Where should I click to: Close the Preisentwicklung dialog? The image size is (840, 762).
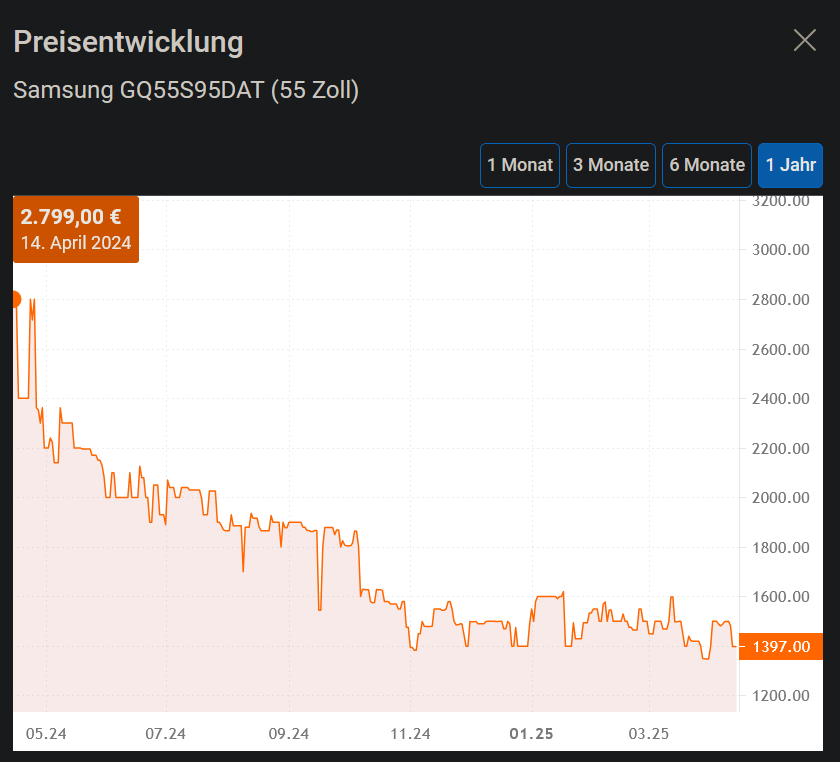pos(805,40)
